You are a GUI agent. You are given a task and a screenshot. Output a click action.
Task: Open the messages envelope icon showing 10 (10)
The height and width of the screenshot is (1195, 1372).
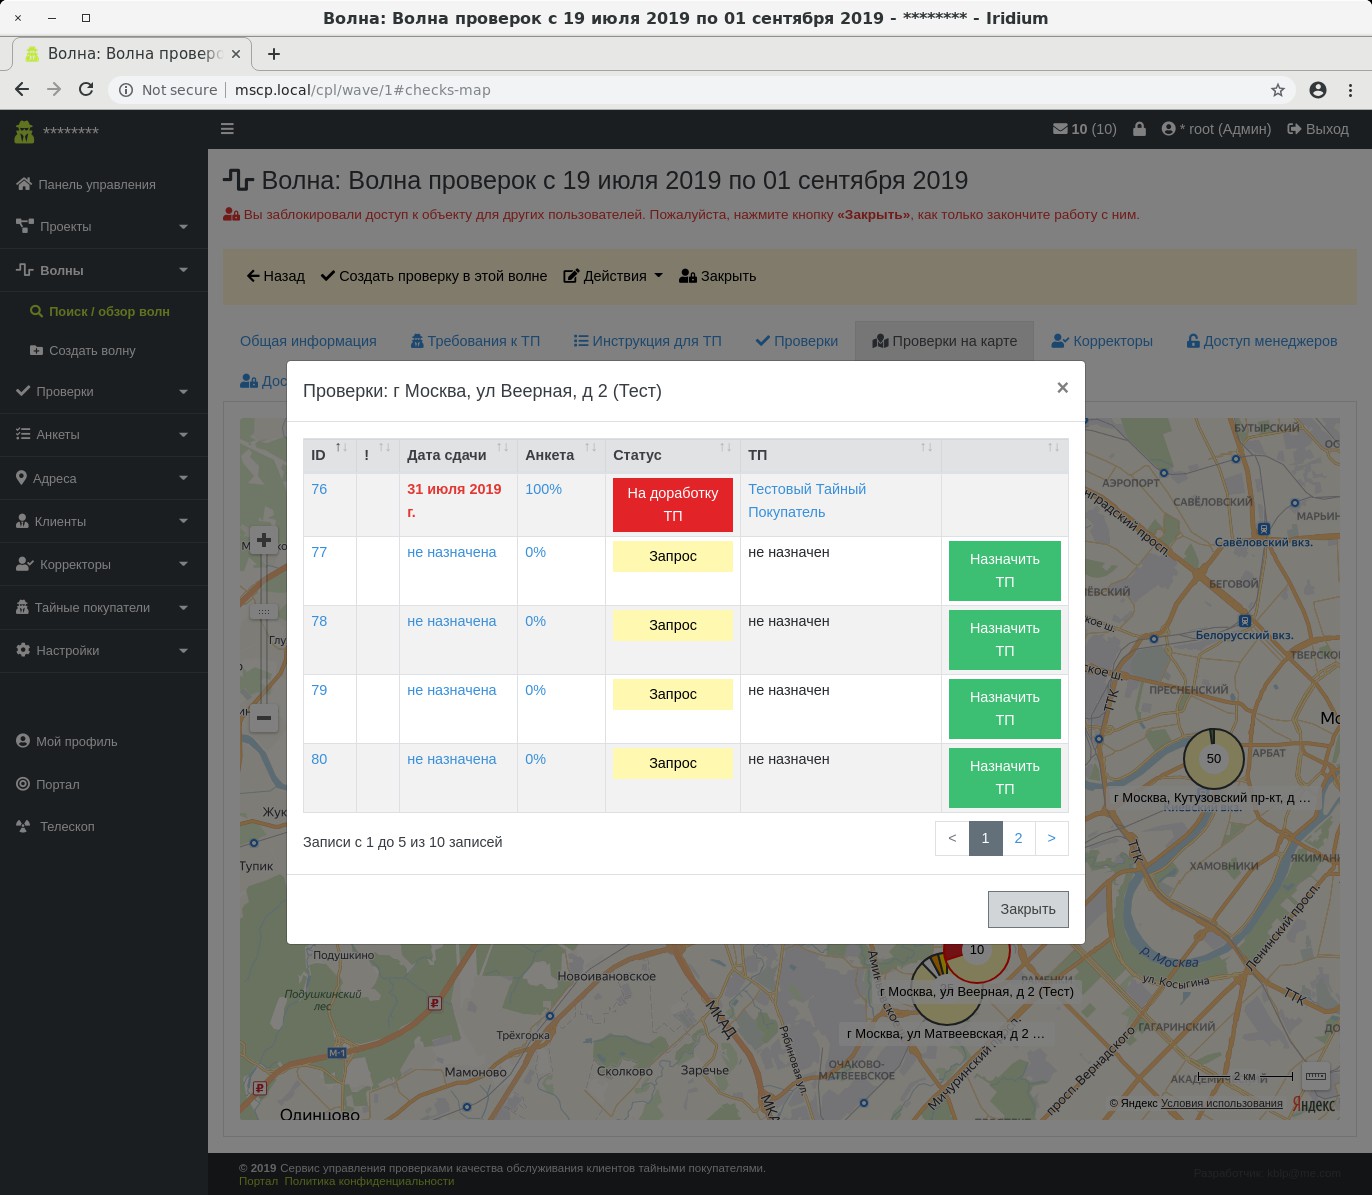pos(1085,129)
